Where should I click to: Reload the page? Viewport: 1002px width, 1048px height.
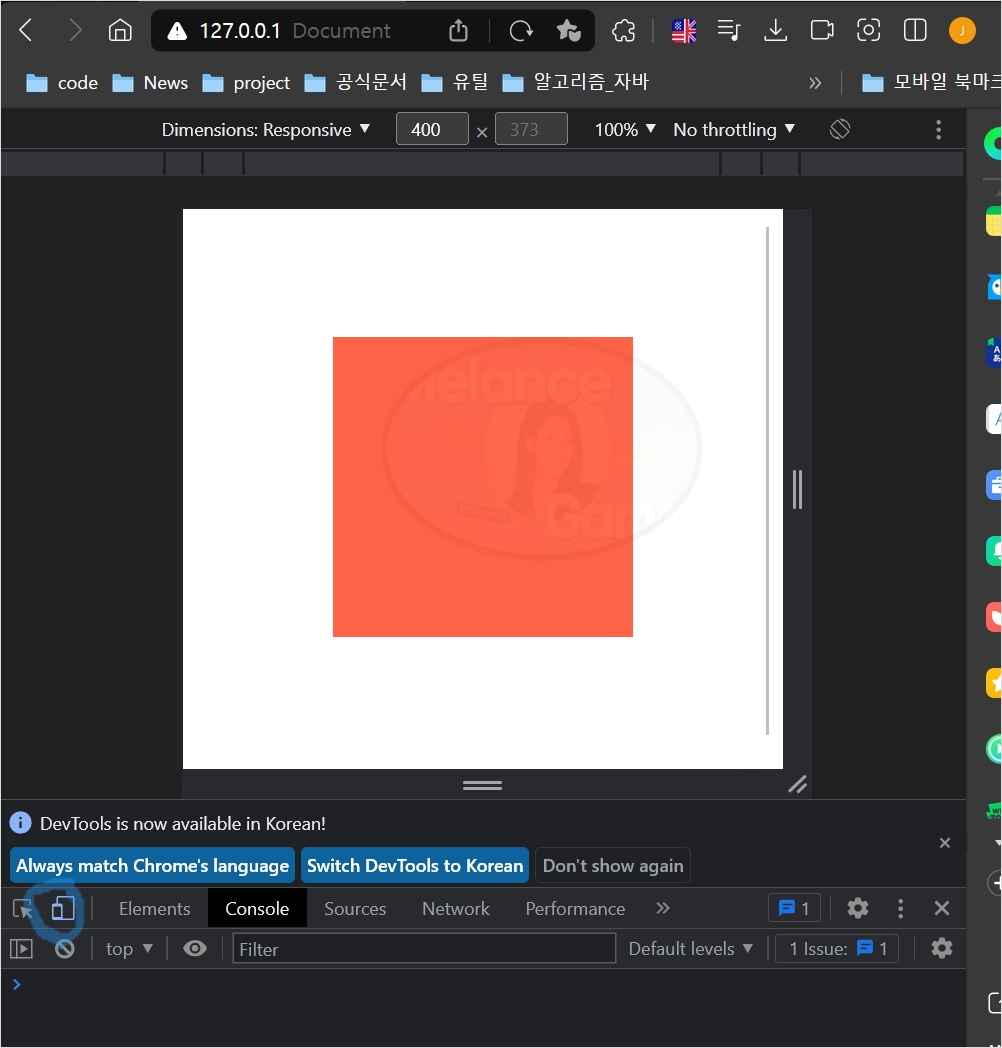pyautogui.click(x=521, y=30)
